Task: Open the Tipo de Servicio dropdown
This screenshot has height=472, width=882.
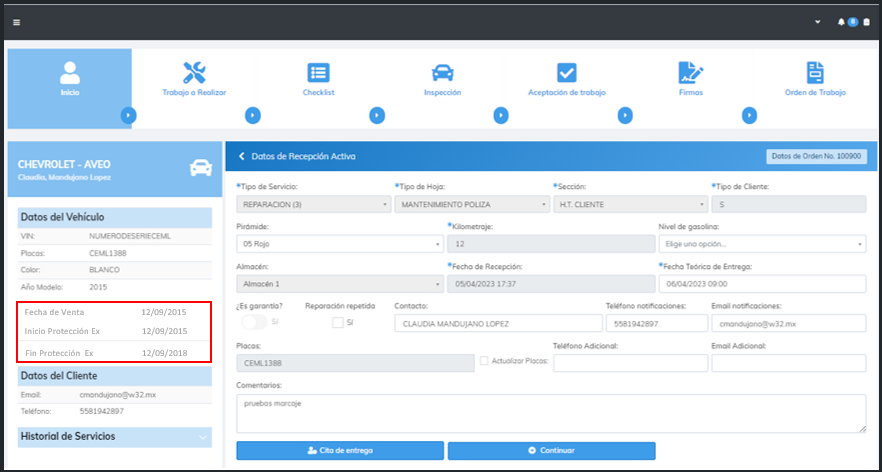Action: (314, 205)
